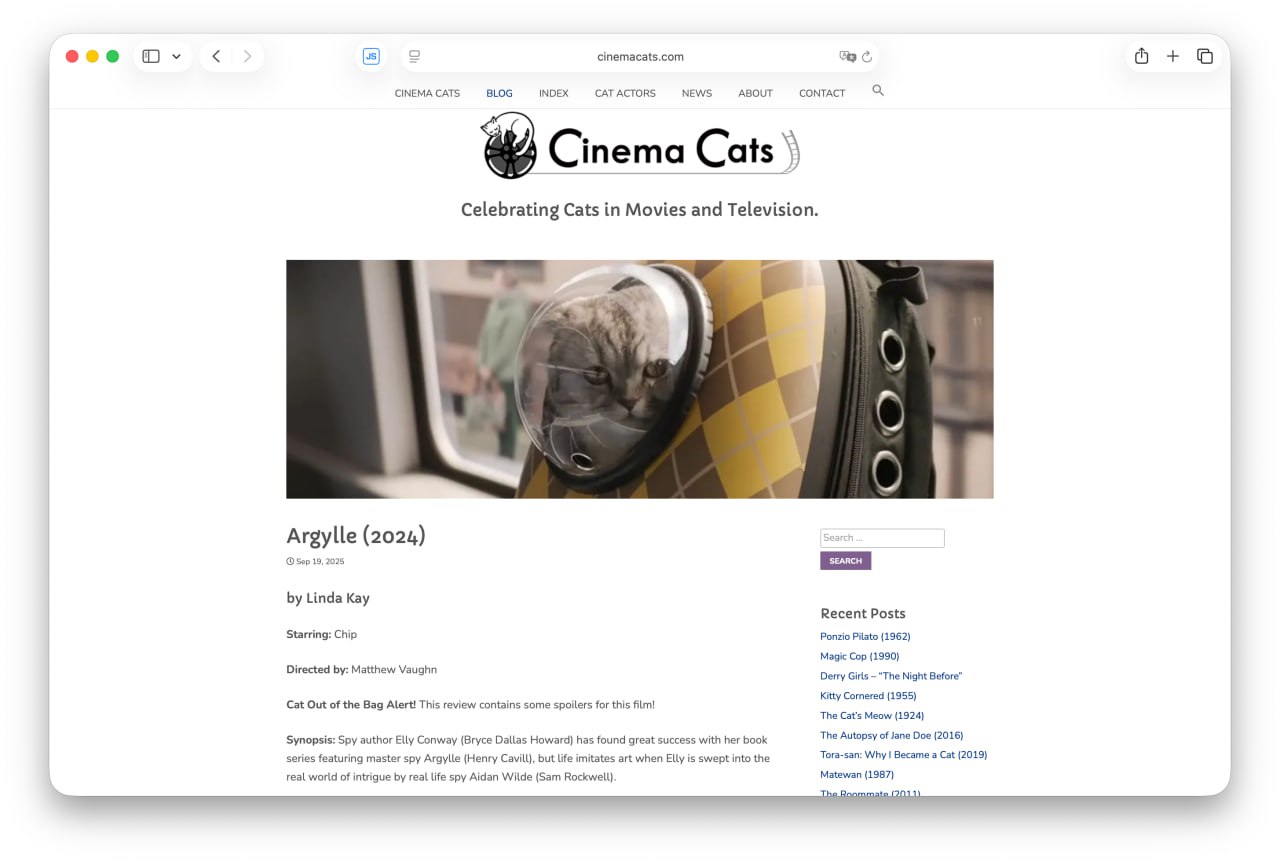Open the Reader view icon in address bar

(414, 57)
